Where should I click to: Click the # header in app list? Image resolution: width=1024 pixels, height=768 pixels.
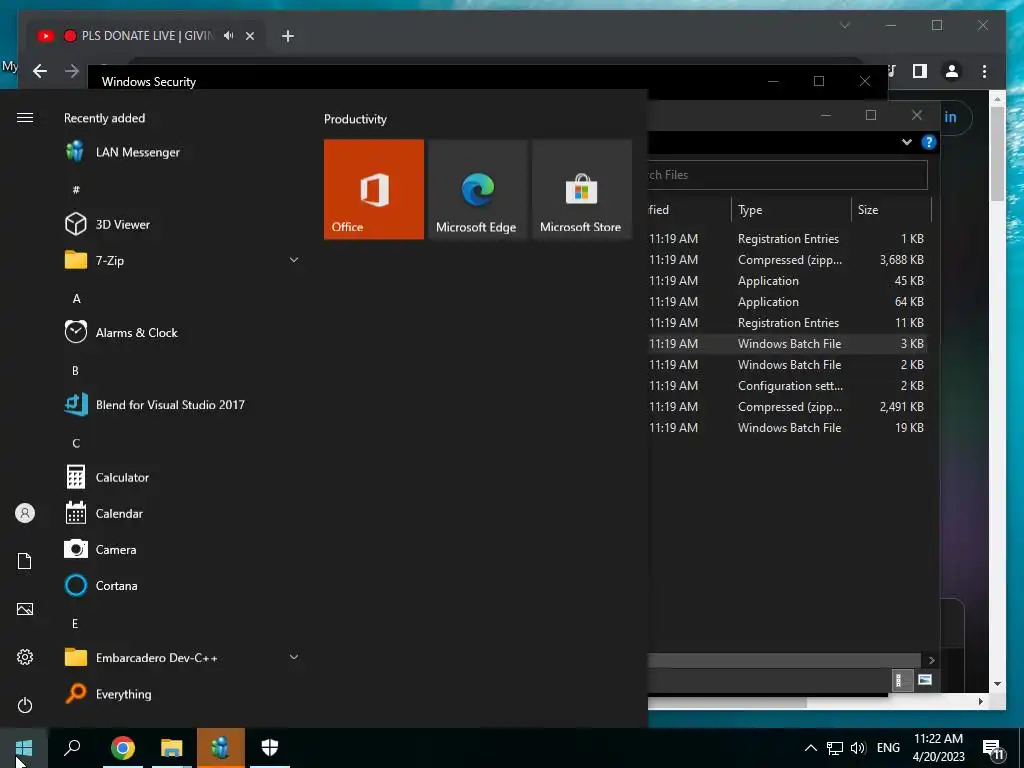click(x=76, y=190)
